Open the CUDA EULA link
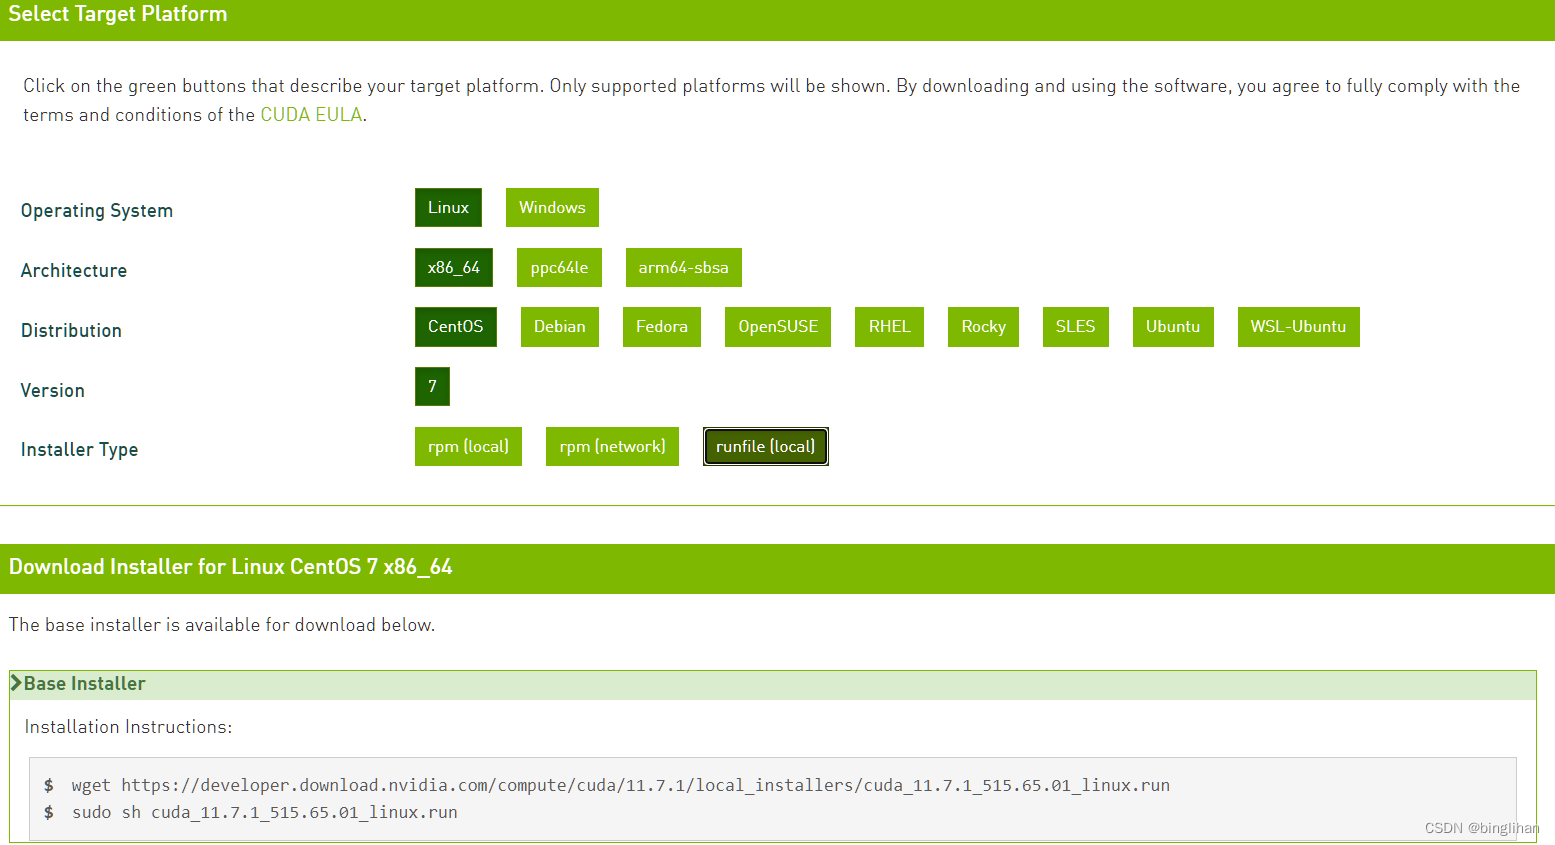The image size is (1555, 845). tap(311, 115)
